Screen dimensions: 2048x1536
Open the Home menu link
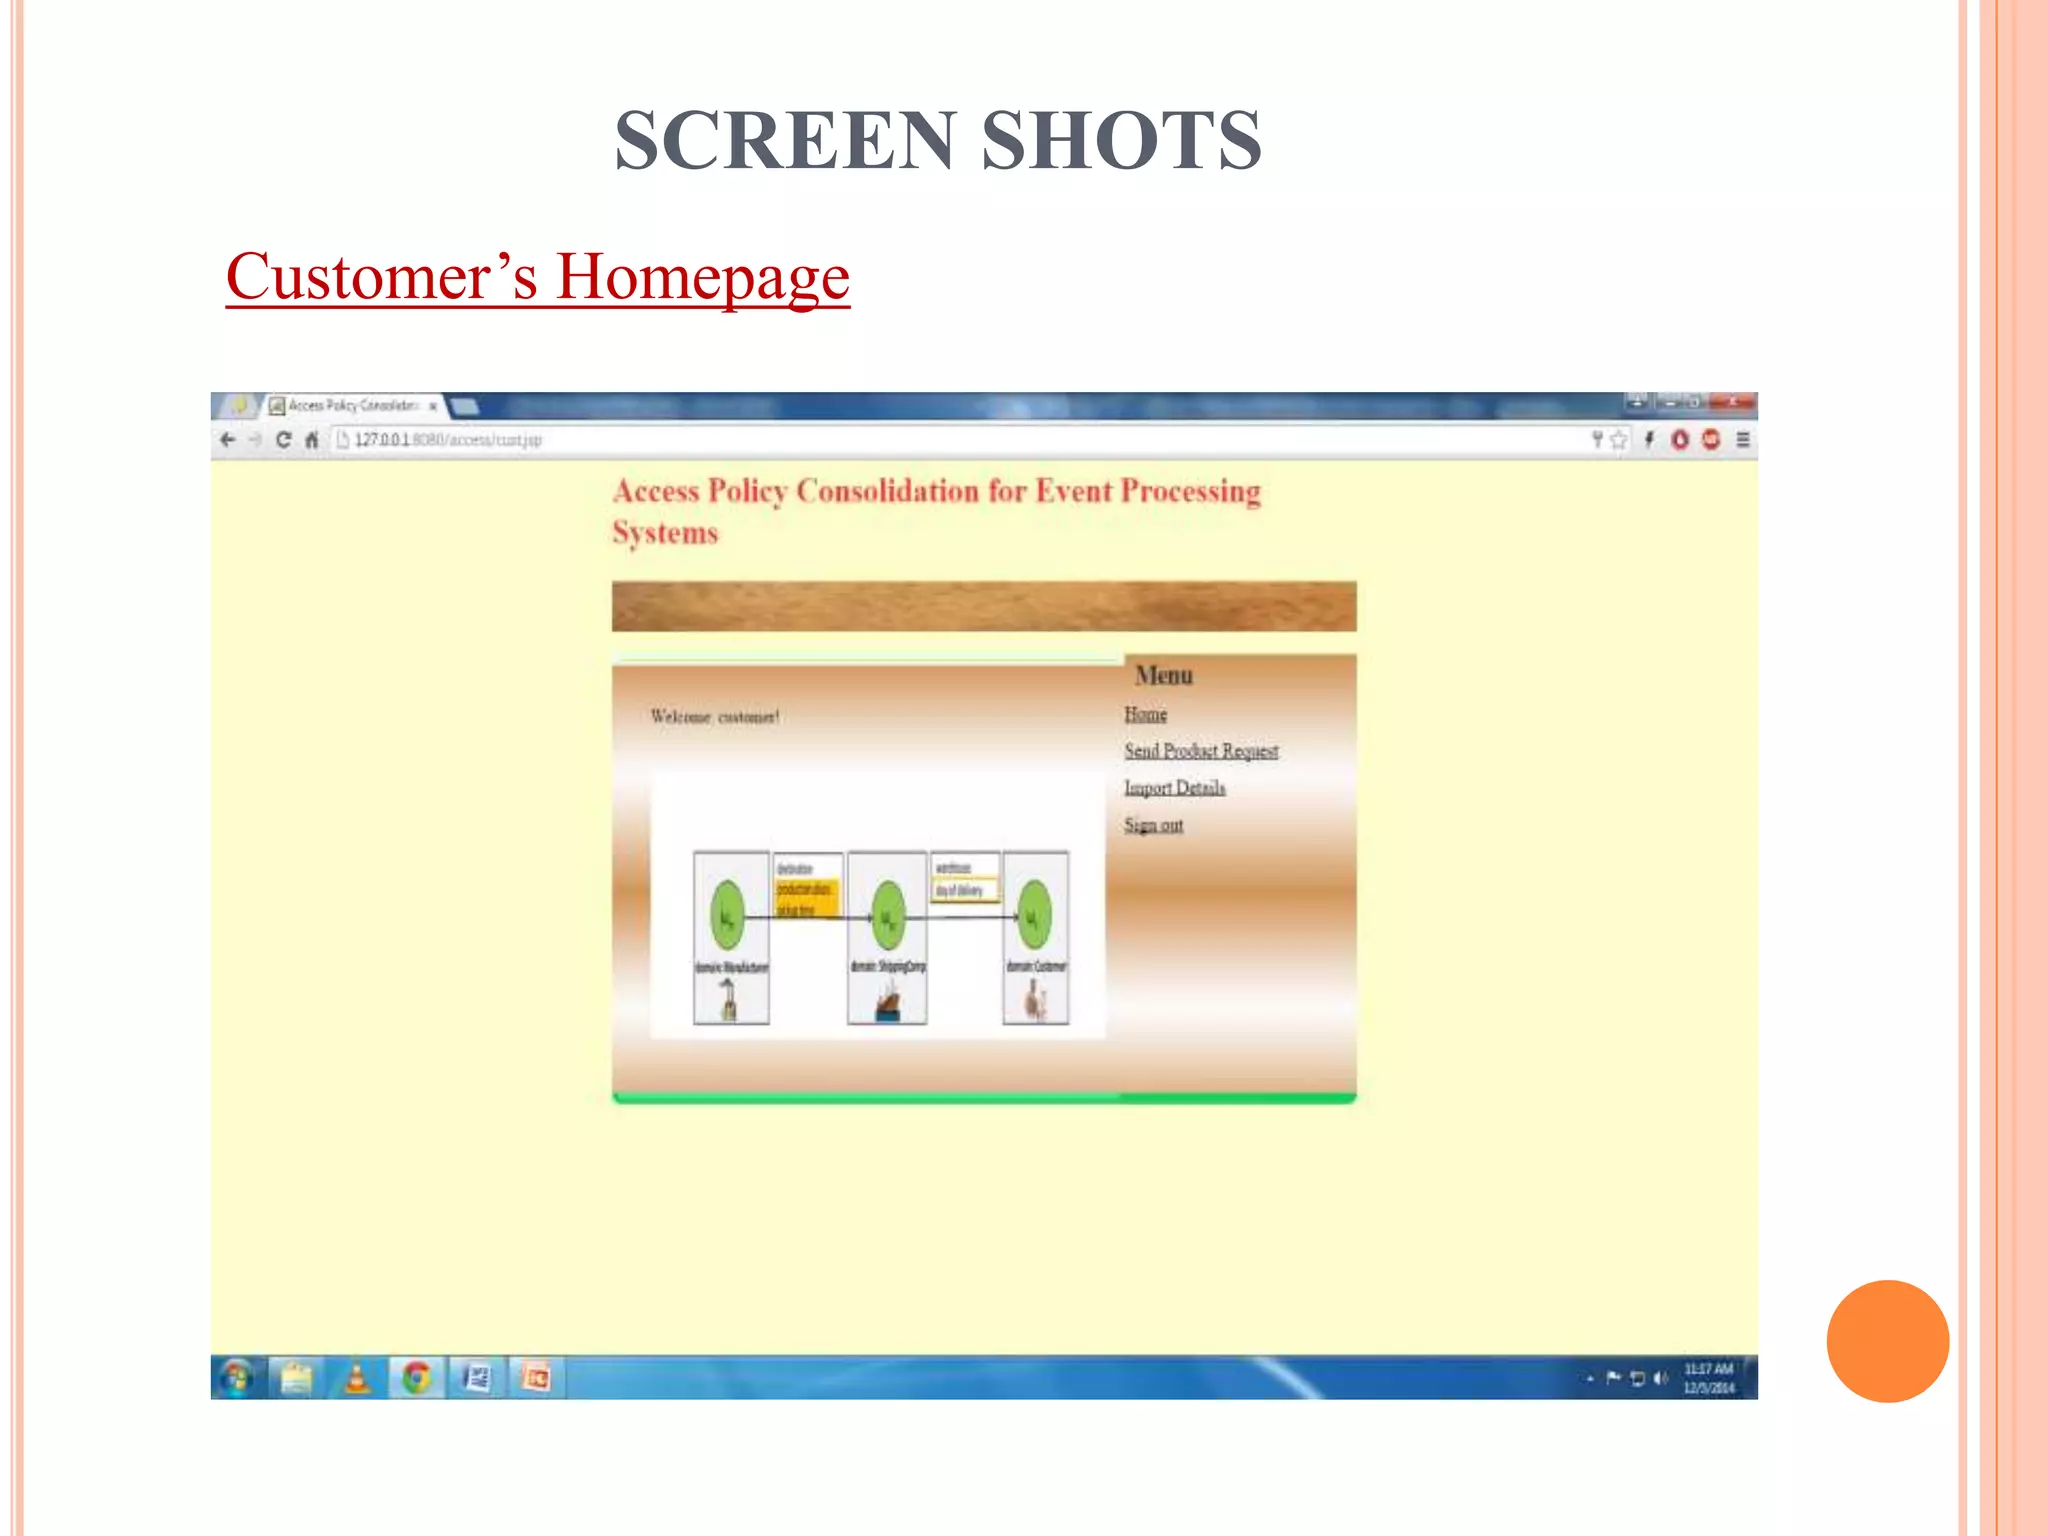(1145, 715)
